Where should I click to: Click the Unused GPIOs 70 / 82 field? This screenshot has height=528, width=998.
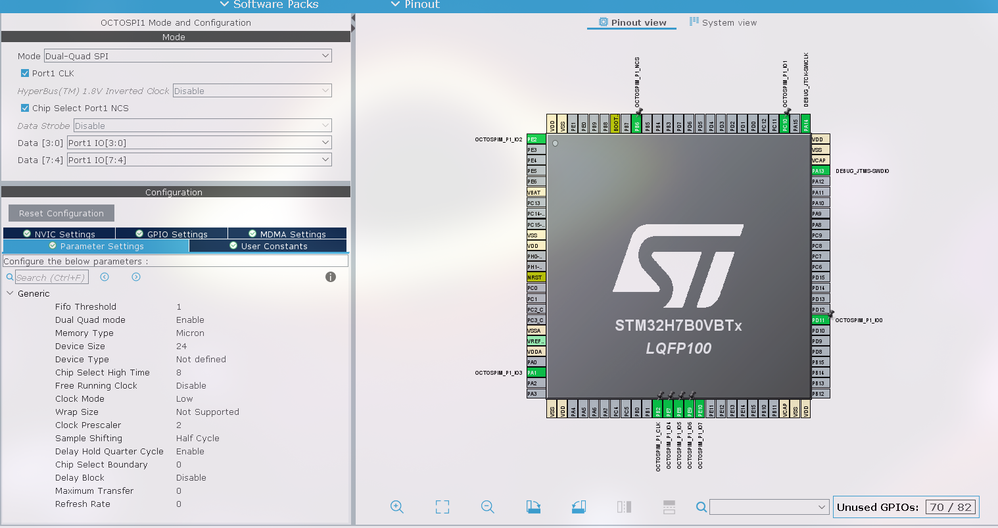tap(951, 507)
